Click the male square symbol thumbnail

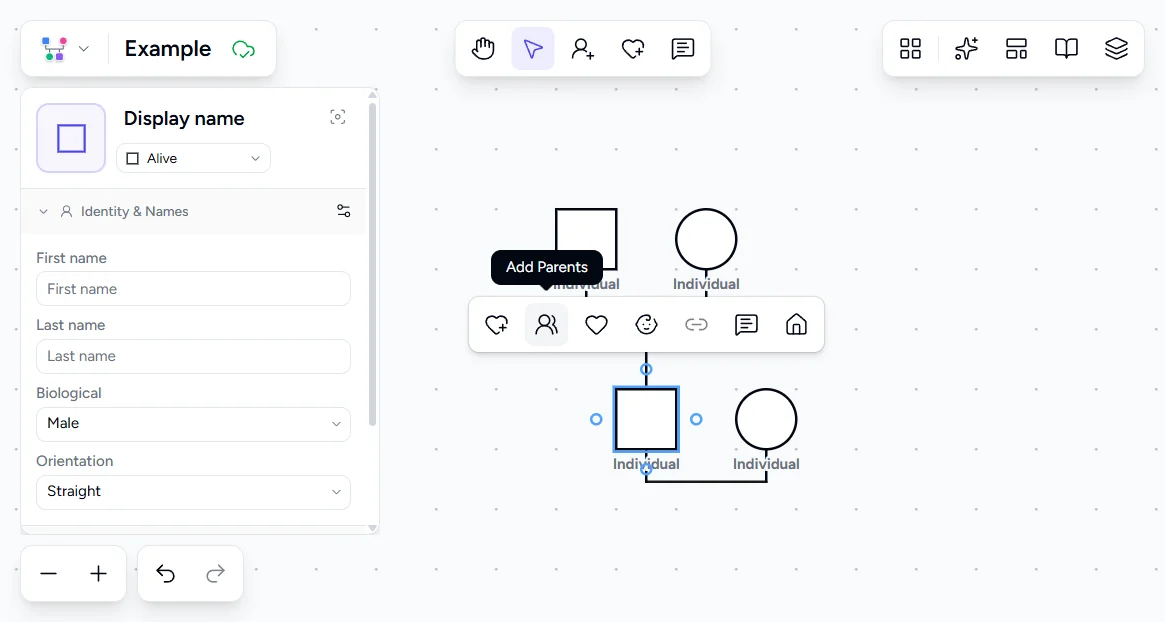pos(71,138)
